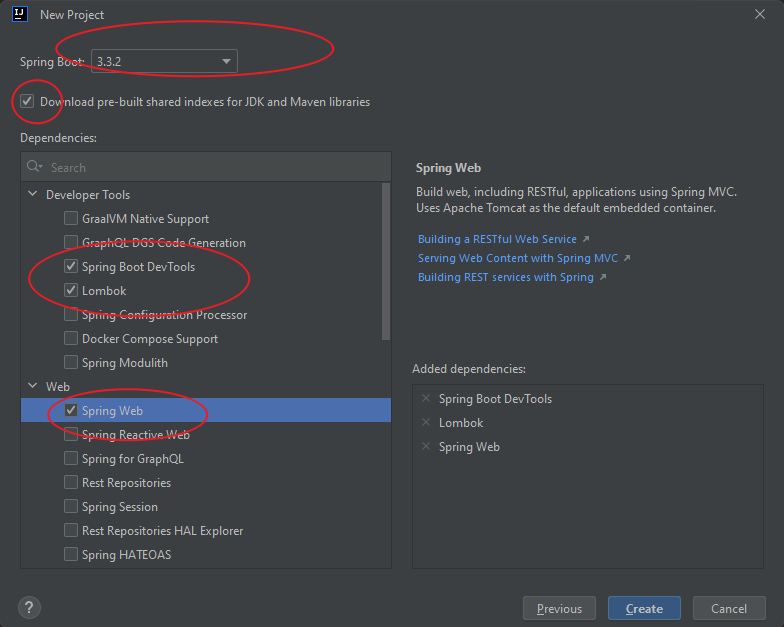Click the Spring Web description heading
This screenshot has width=784, height=627.
[x=448, y=168]
